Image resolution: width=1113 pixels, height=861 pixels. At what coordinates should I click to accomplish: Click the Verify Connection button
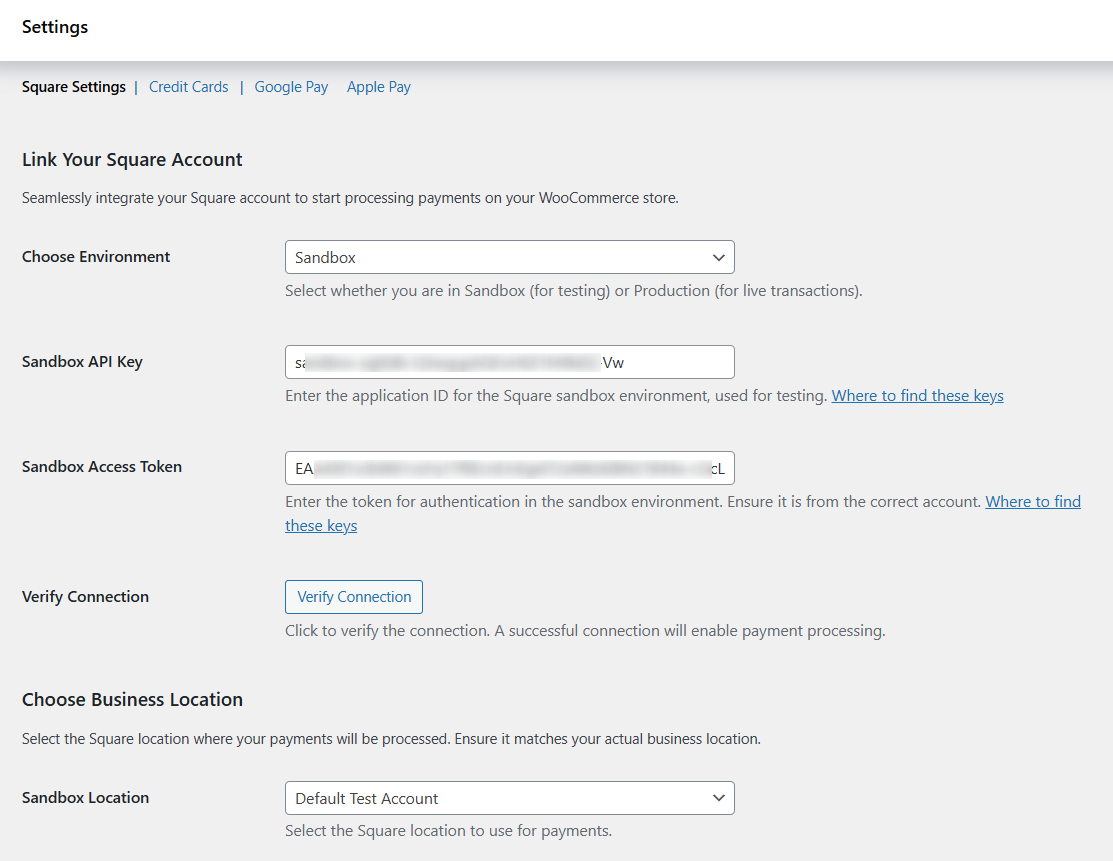click(x=354, y=597)
